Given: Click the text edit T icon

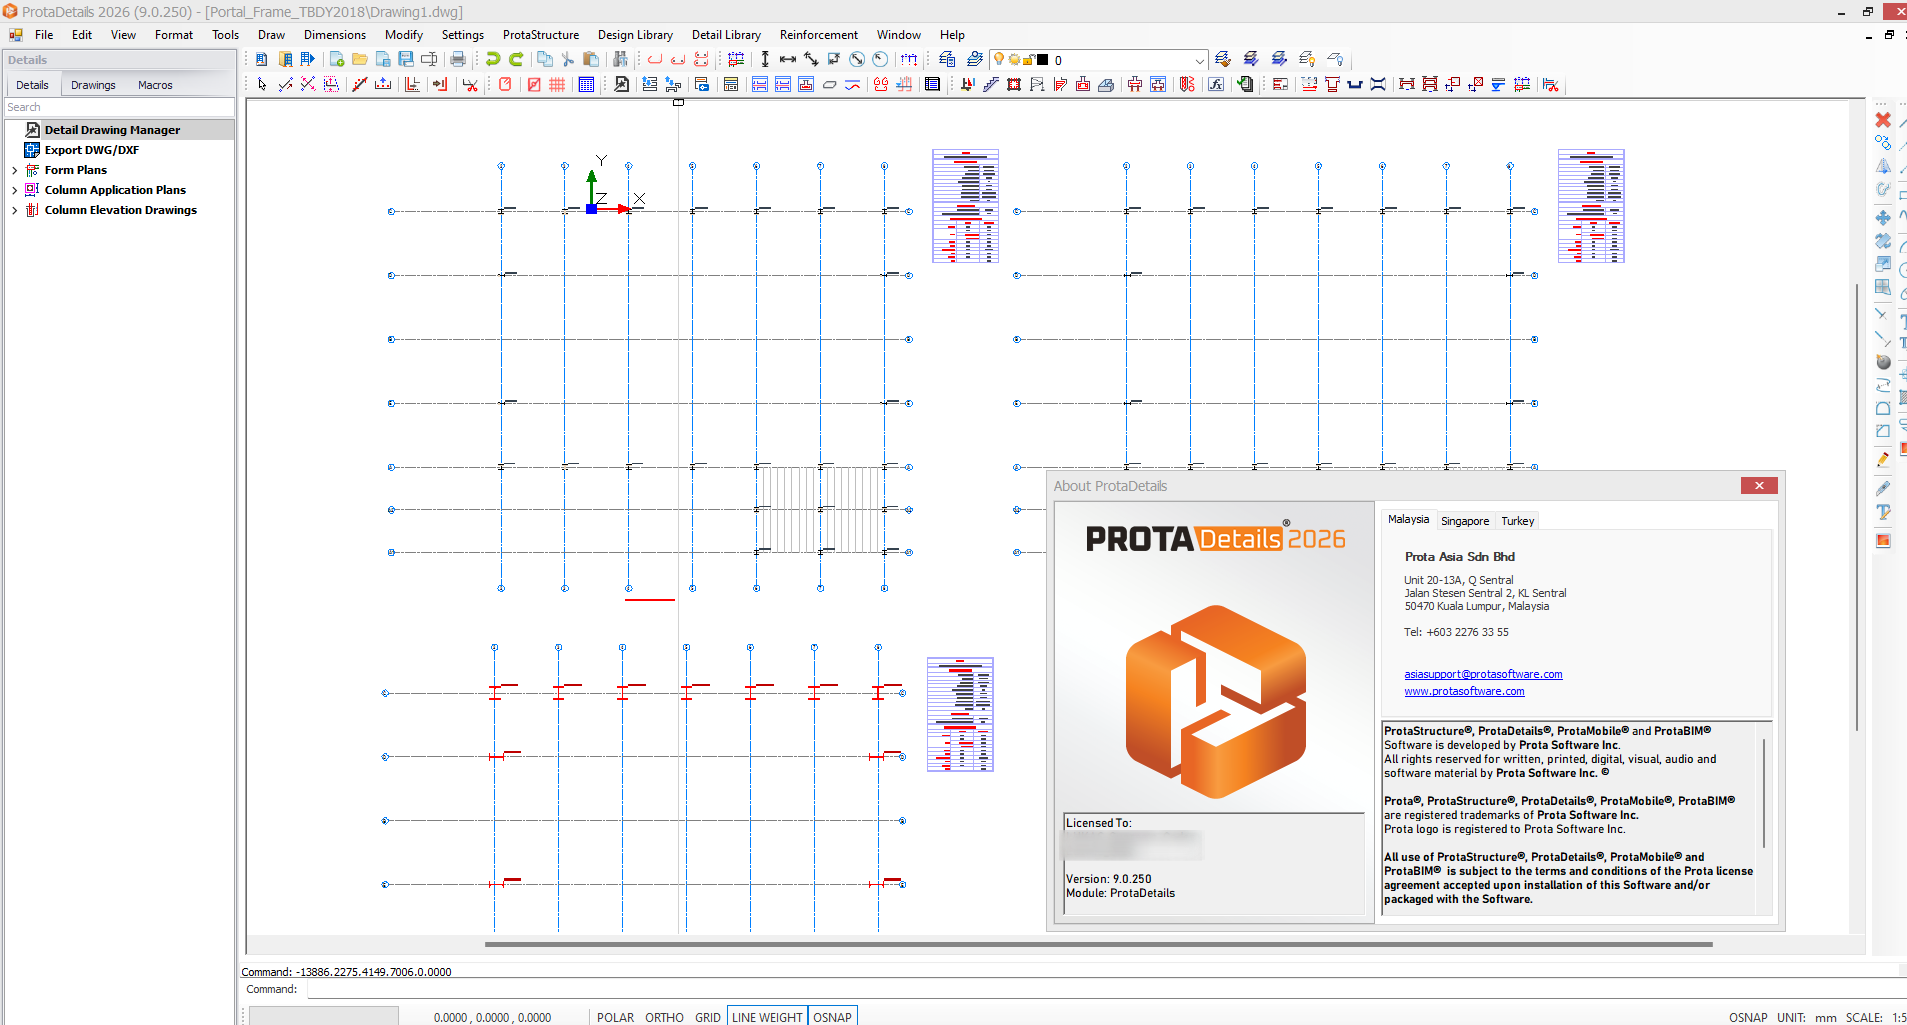Looking at the screenshot, I should click(1883, 512).
